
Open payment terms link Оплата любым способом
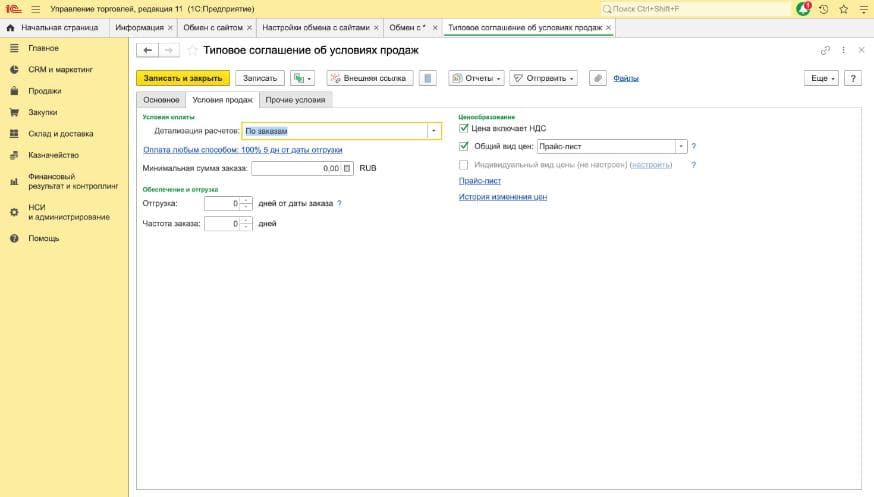[243, 150]
